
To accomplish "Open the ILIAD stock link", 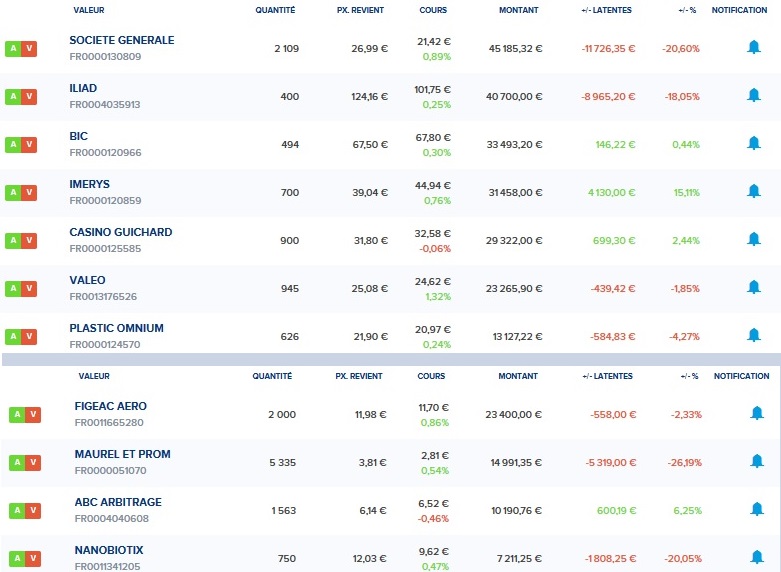I will click(83, 88).
